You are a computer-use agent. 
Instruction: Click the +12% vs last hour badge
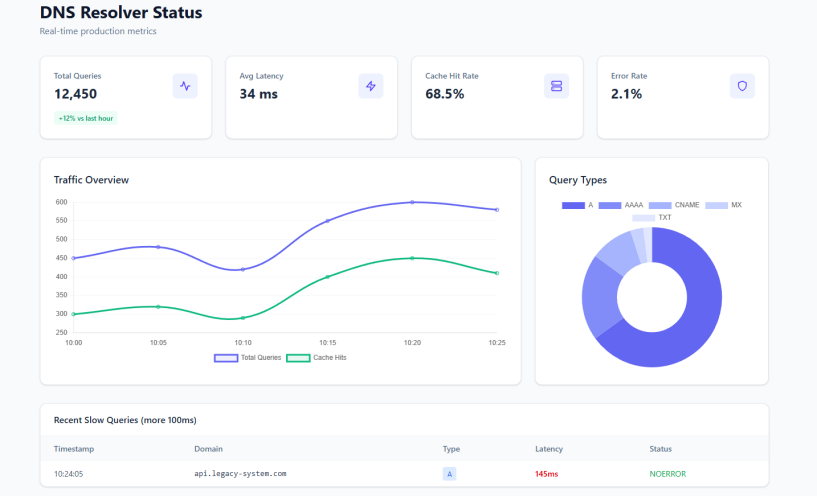coord(86,118)
